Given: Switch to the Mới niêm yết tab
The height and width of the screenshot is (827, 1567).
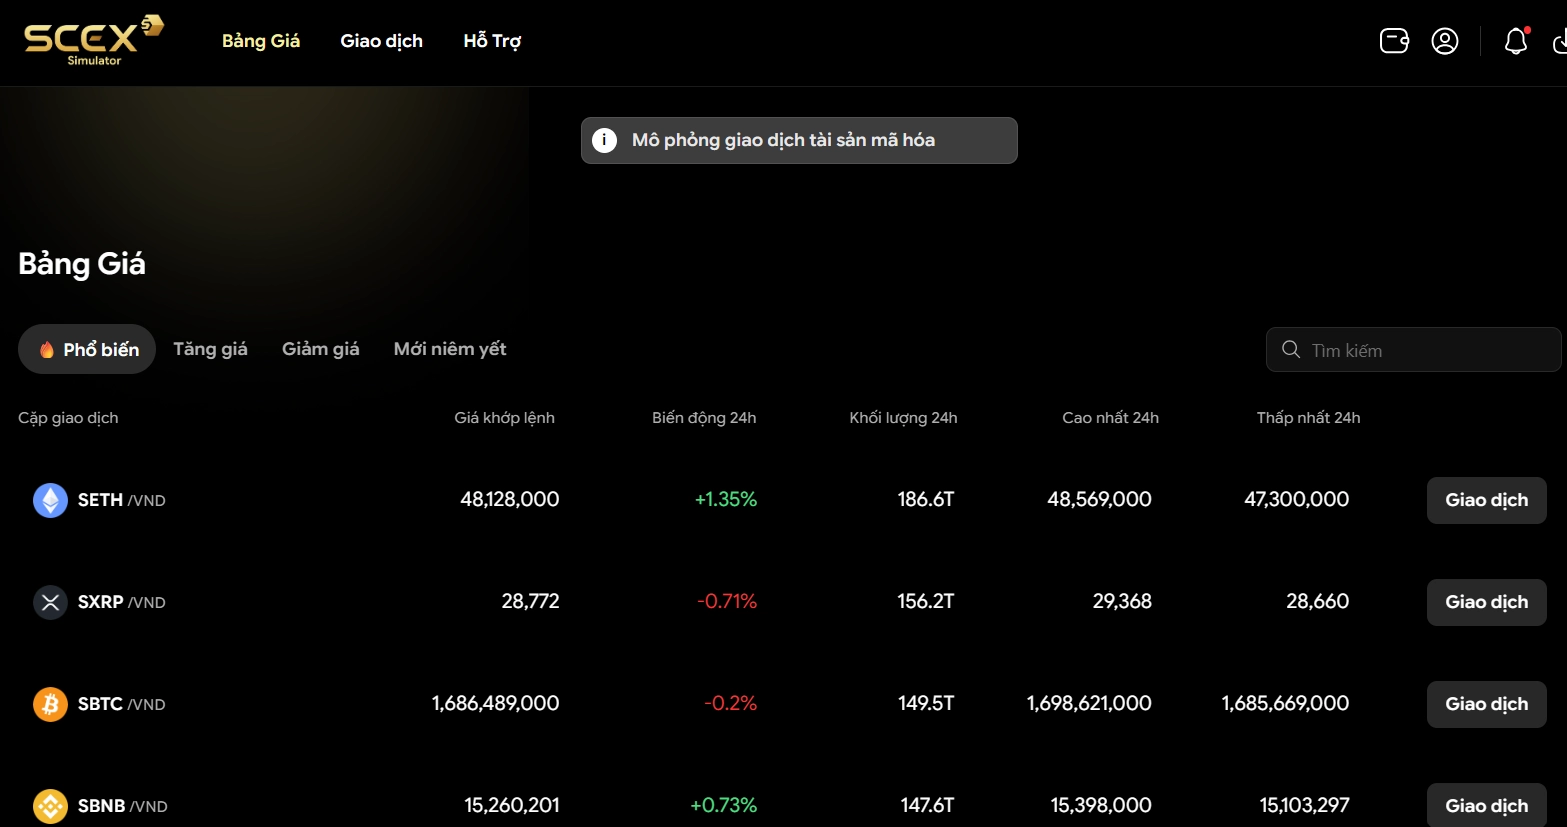Looking at the screenshot, I should click(450, 349).
